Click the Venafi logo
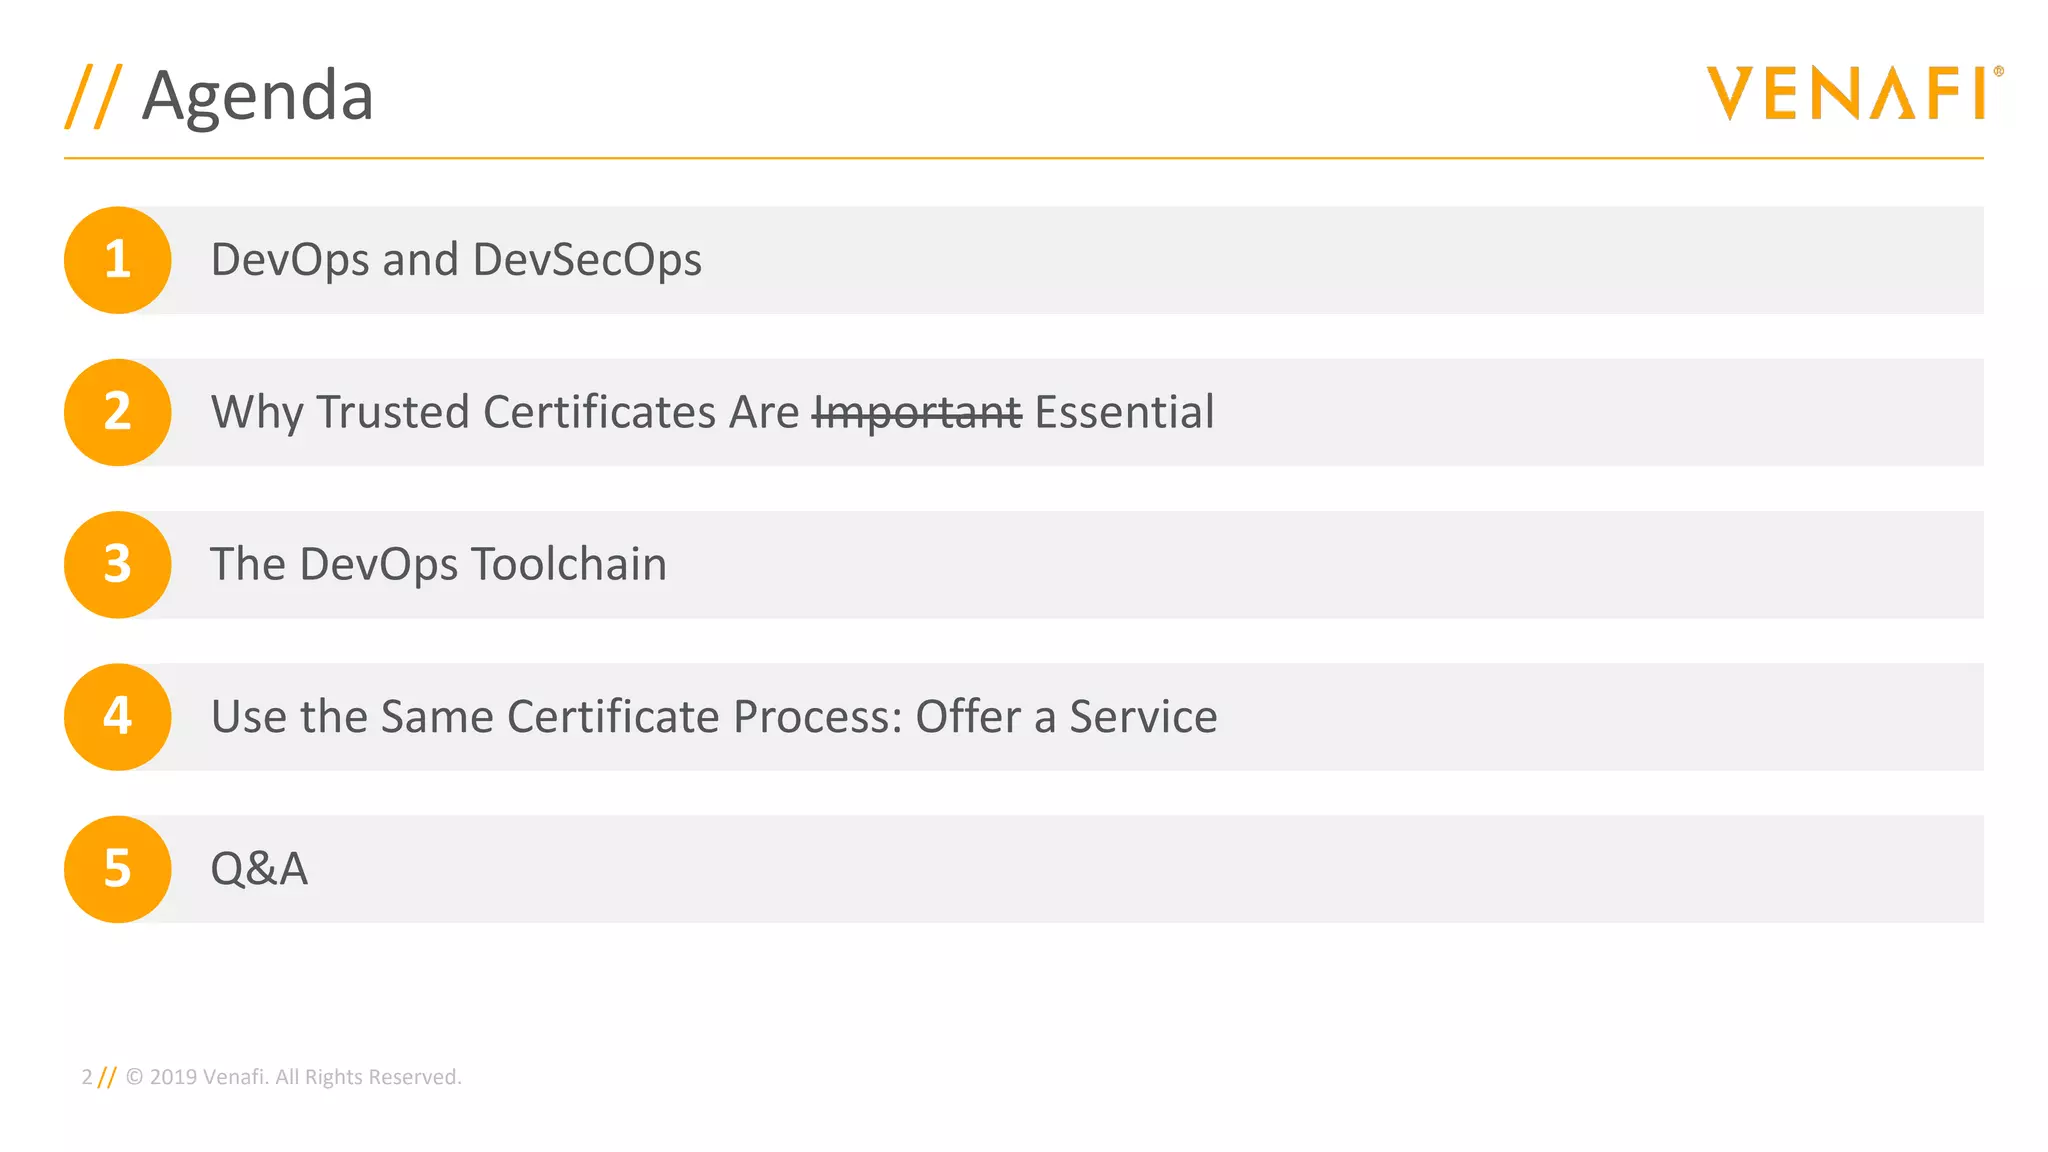Image resolution: width=2048 pixels, height=1152 pixels. [x=1846, y=94]
